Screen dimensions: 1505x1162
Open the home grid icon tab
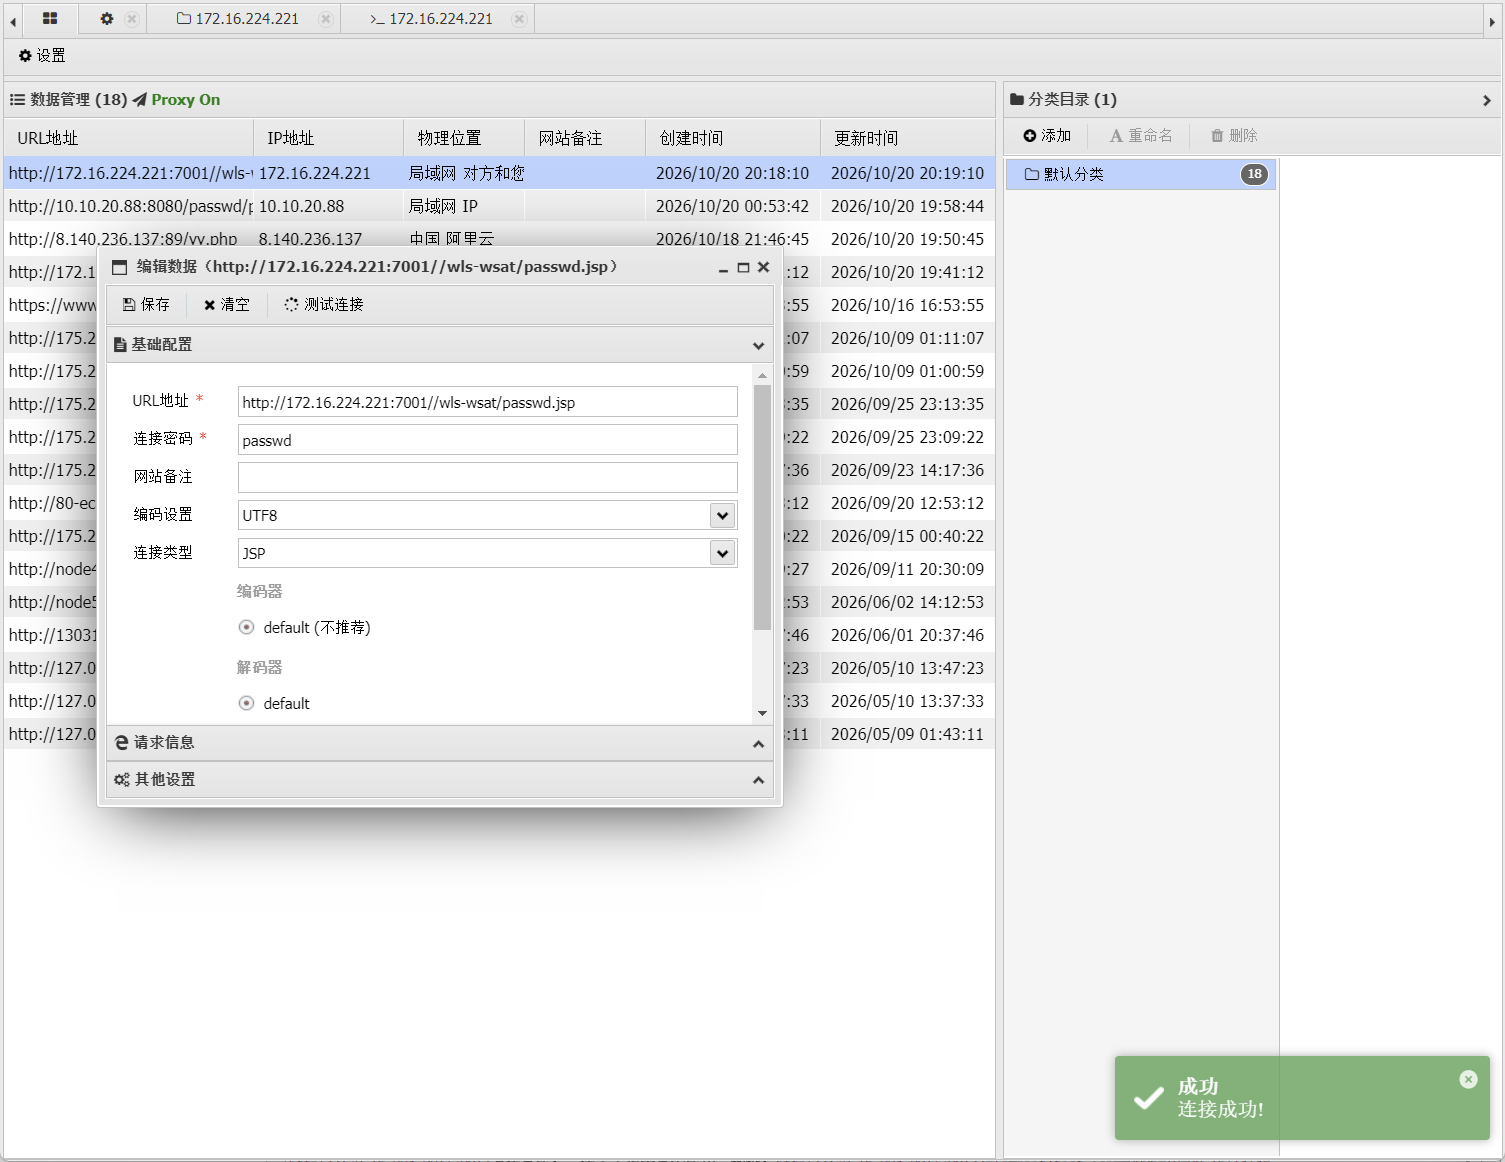[x=50, y=18]
